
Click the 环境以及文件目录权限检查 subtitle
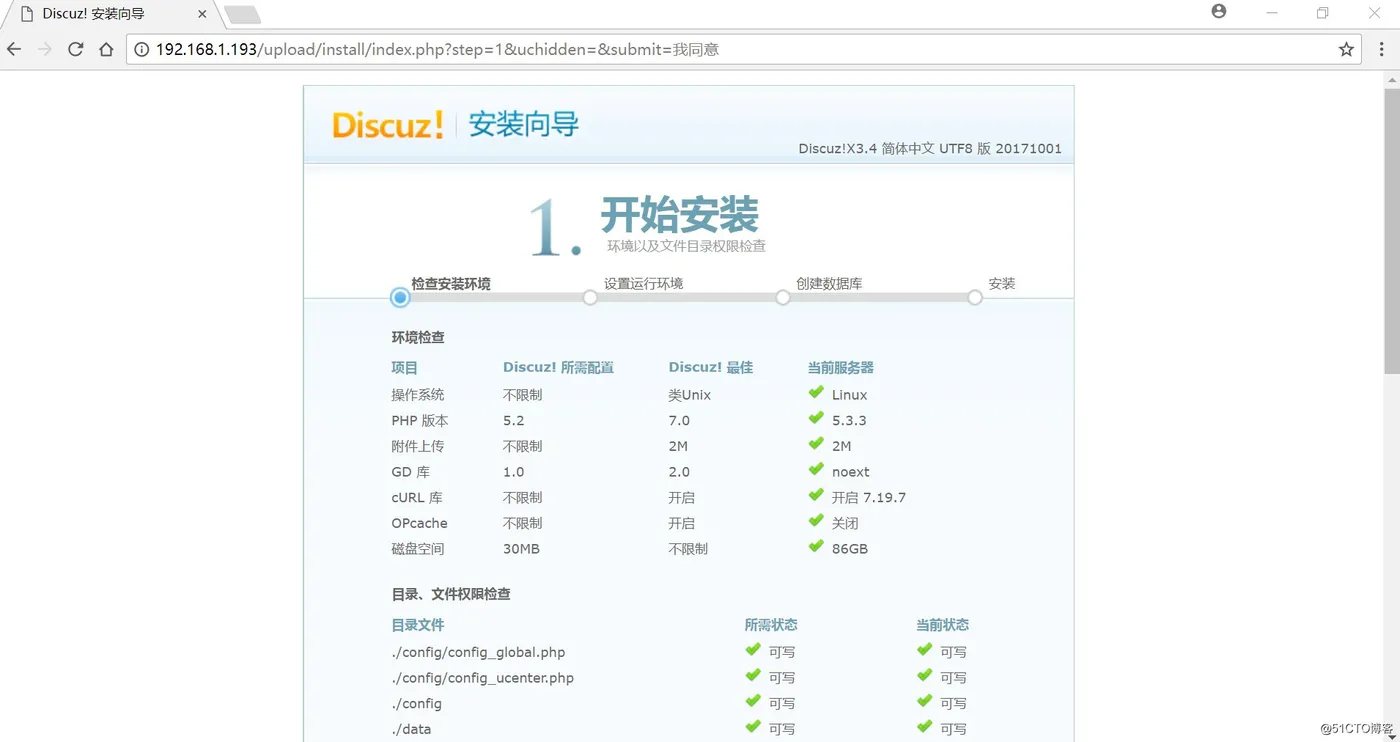tap(686, 246)
